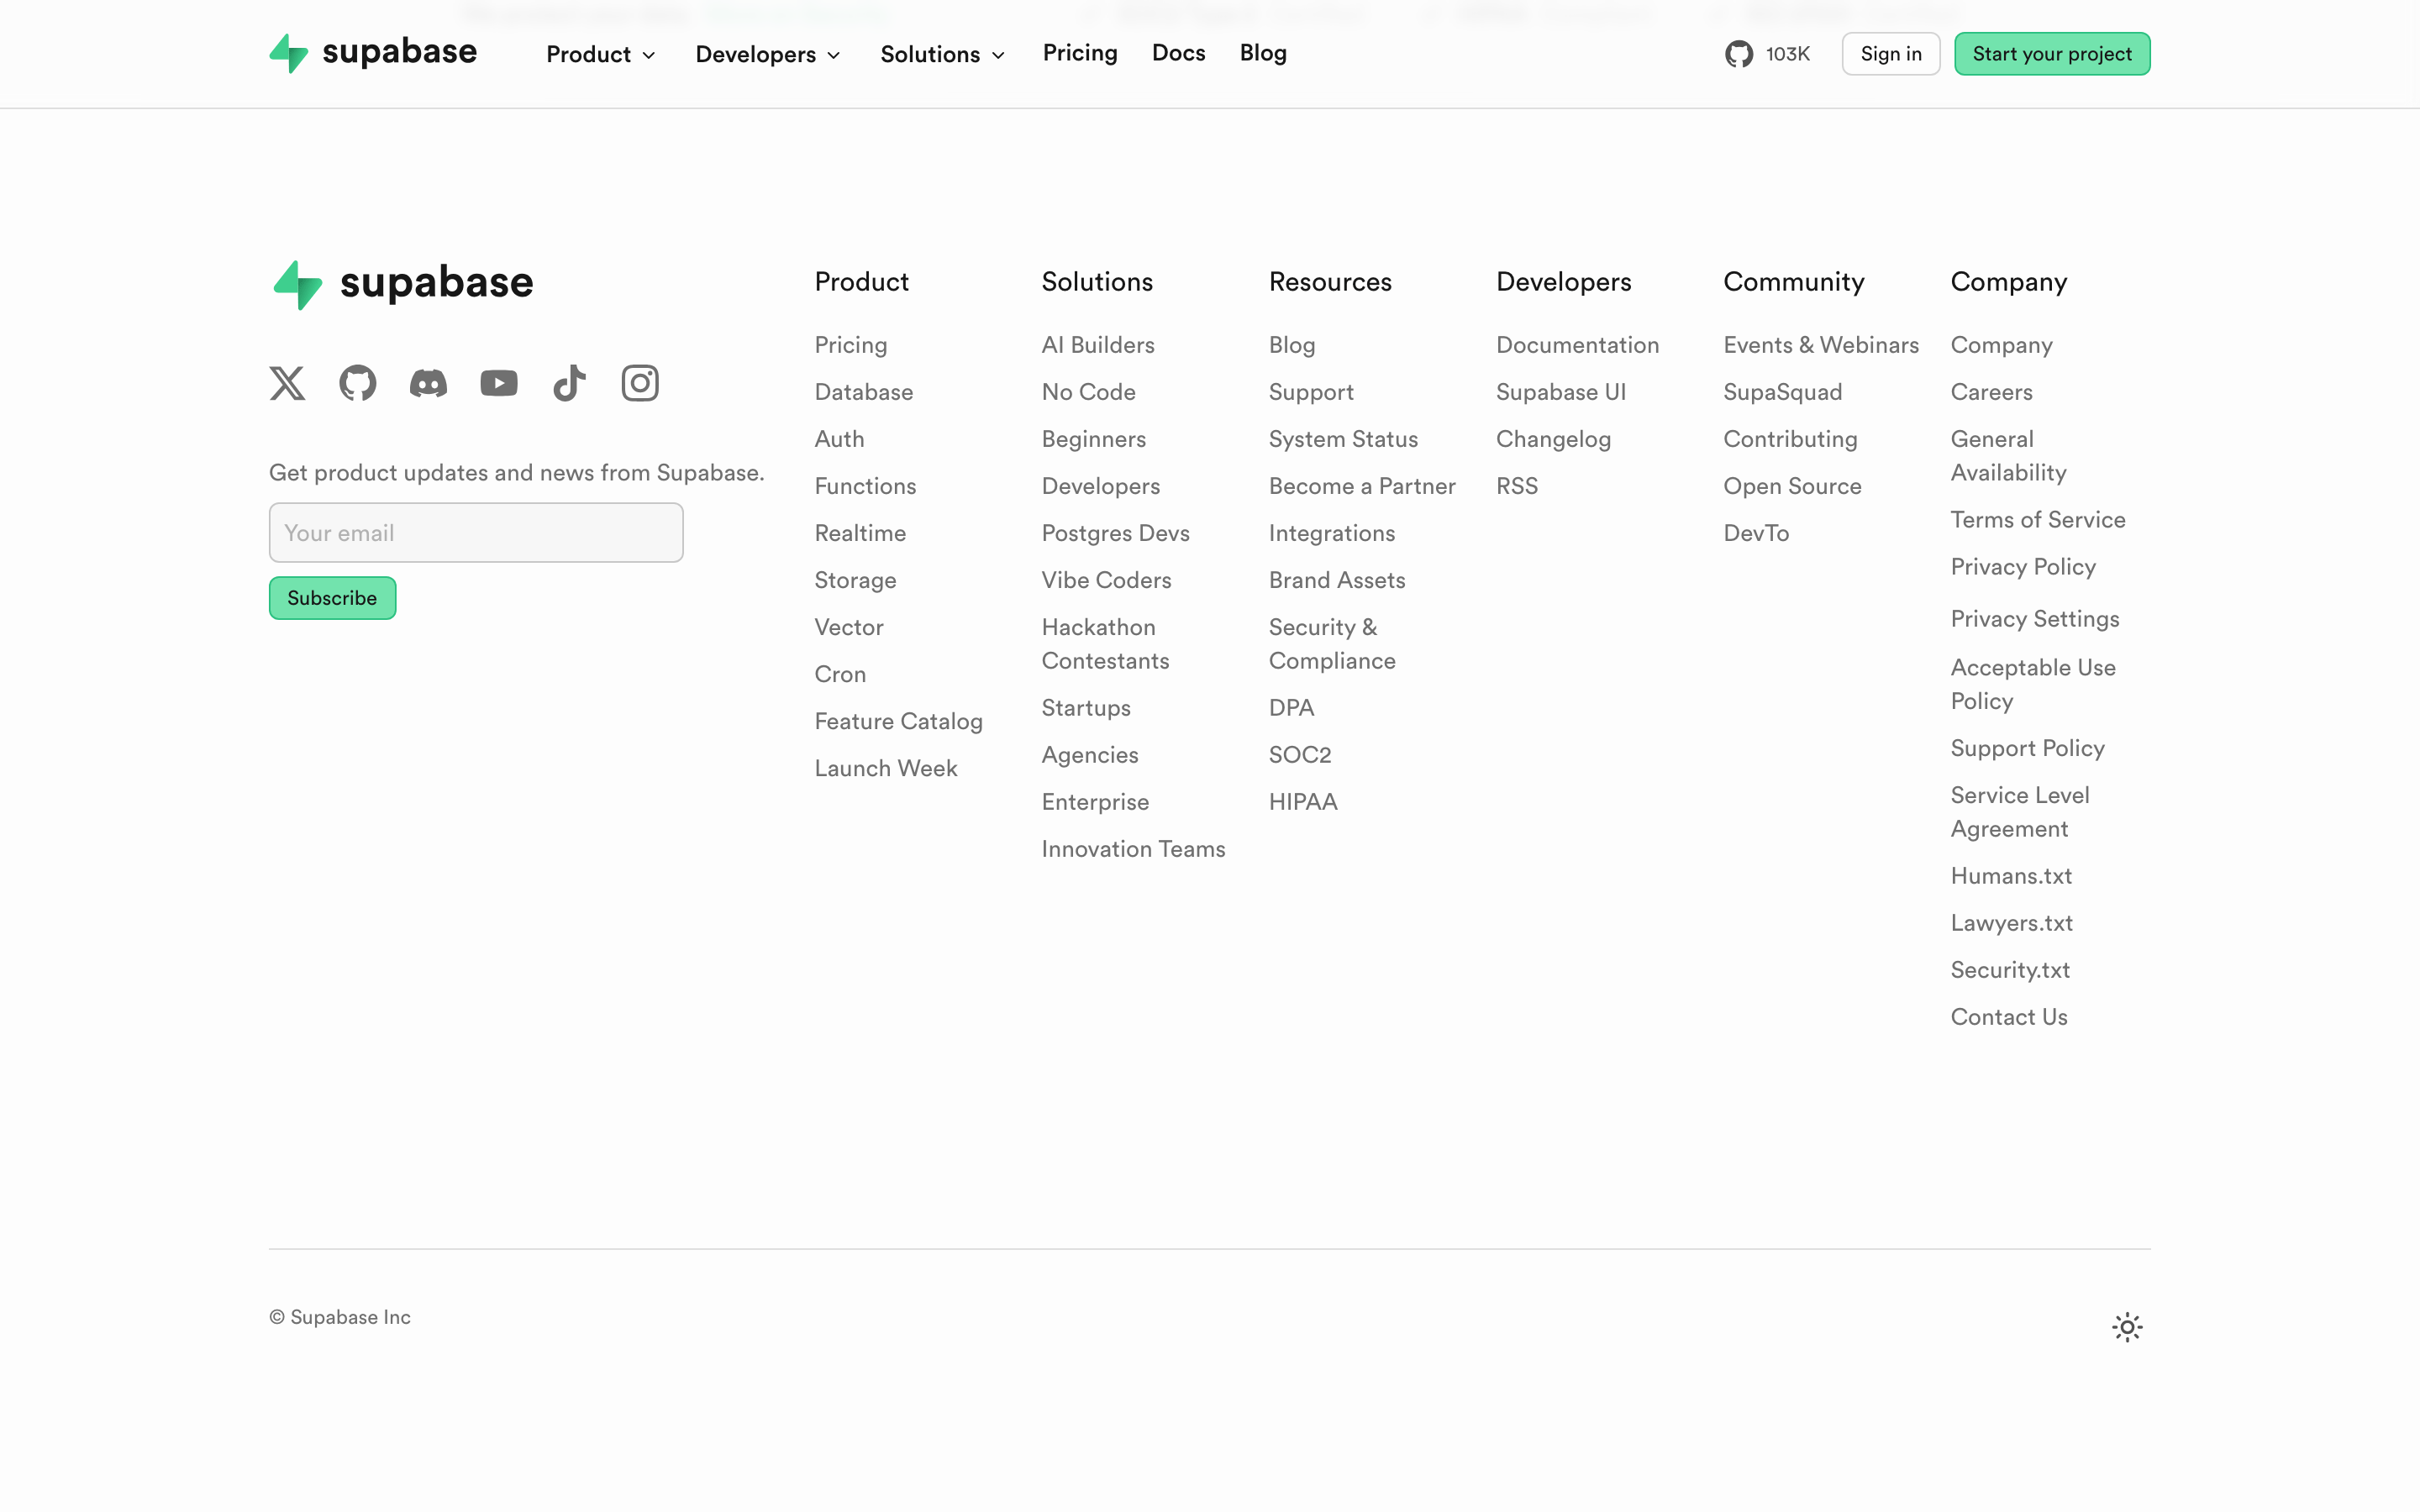
Task: Open the RSS footer link
Action: [1517, 486]
